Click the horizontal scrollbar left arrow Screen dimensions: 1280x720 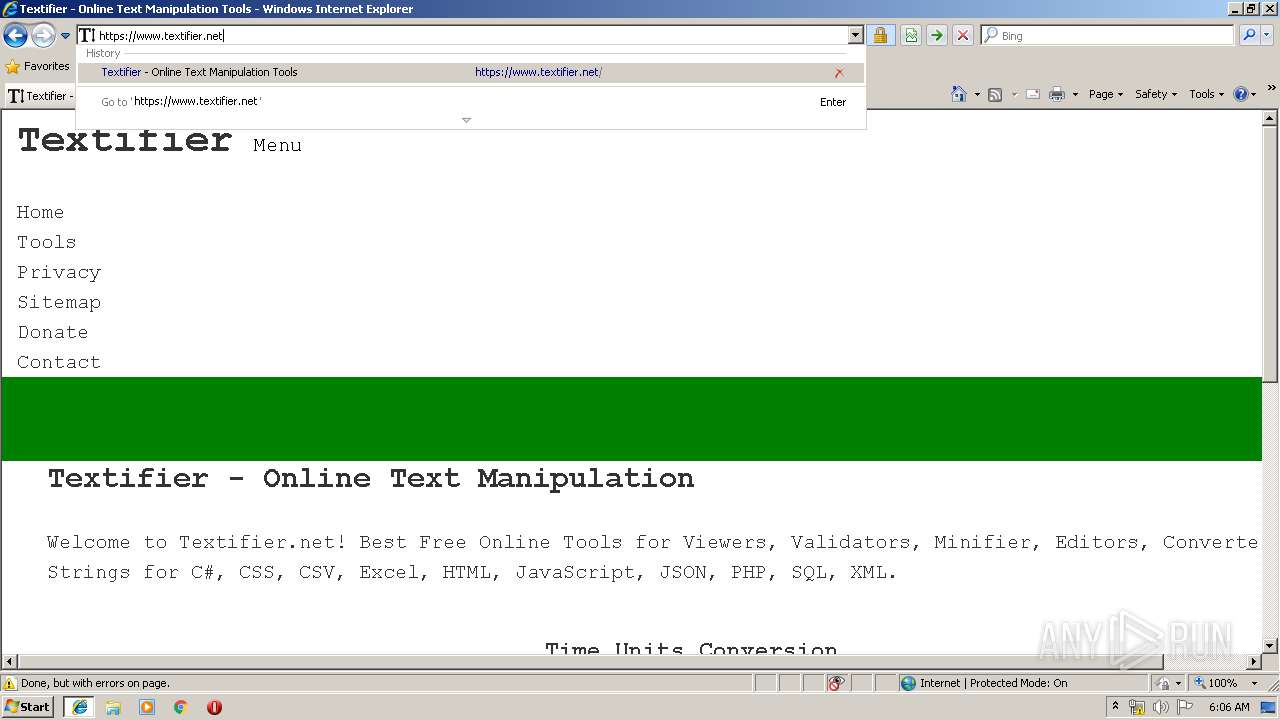pyautogui.click(x=10, y=662)
